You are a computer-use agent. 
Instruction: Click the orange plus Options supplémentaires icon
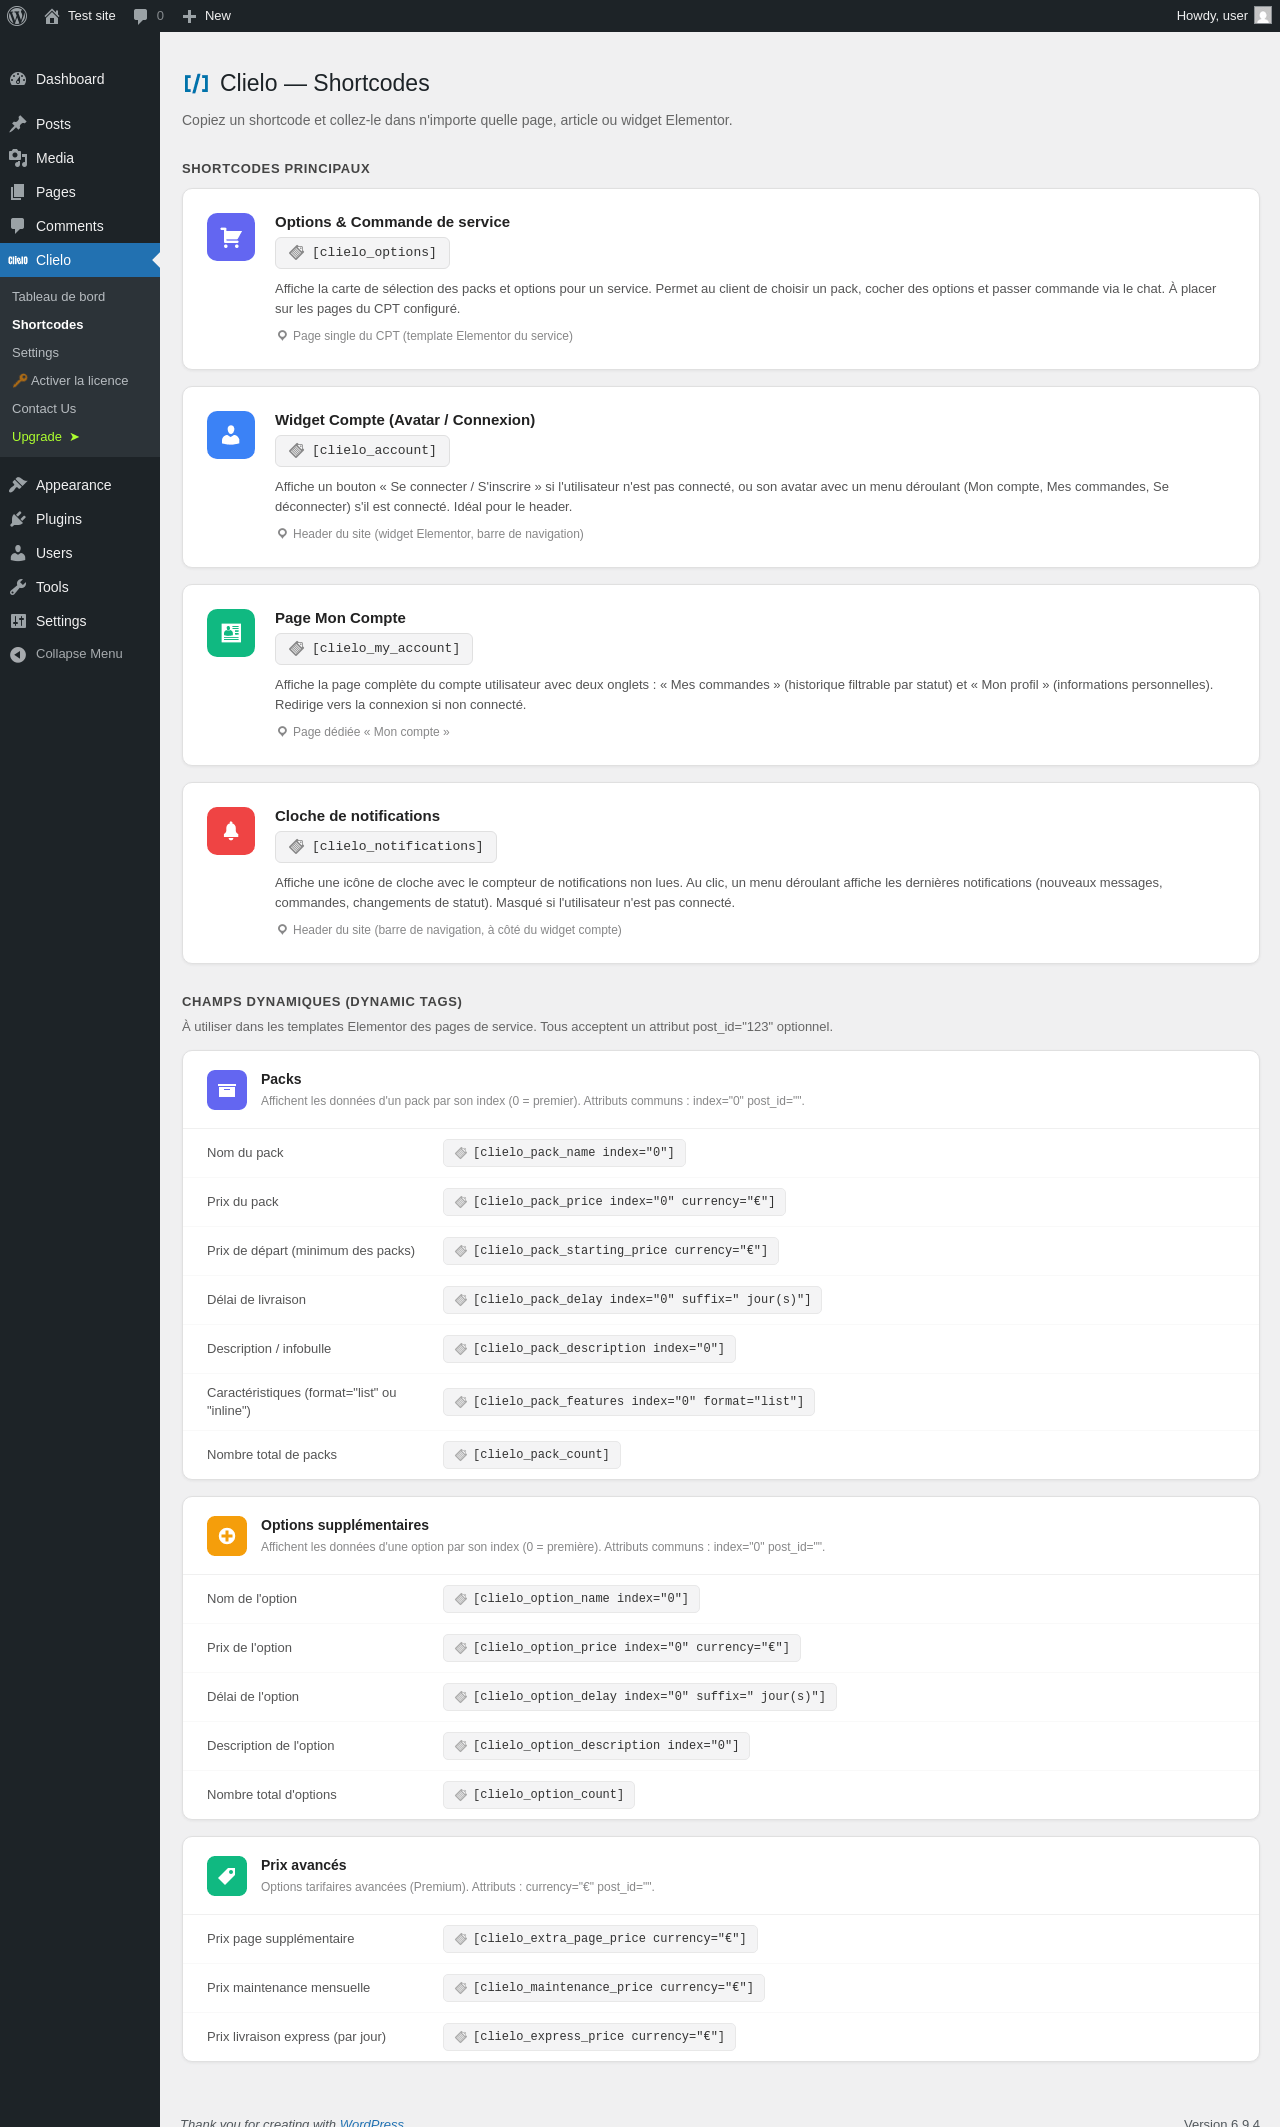[227, 1536]
